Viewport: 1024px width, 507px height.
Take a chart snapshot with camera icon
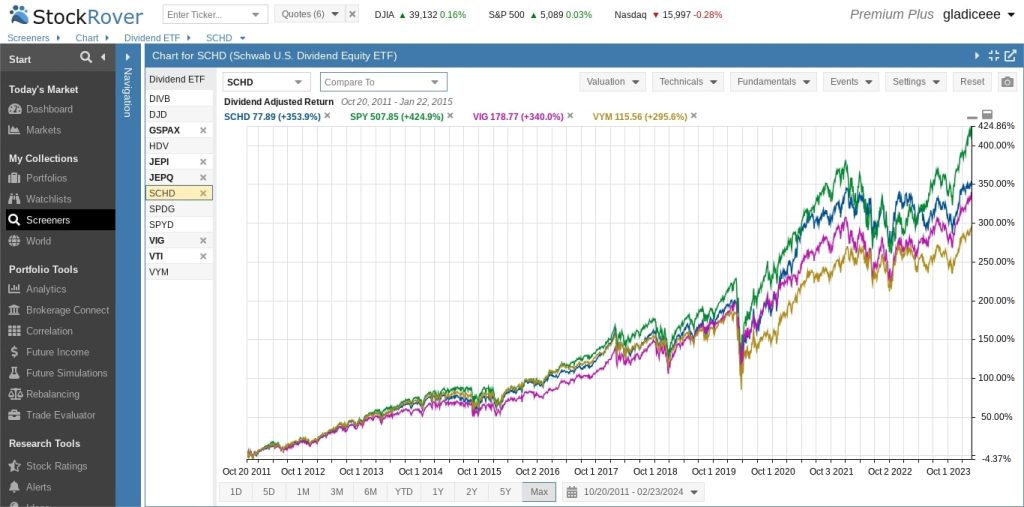pyautogui.click(x=1007, y=82)
